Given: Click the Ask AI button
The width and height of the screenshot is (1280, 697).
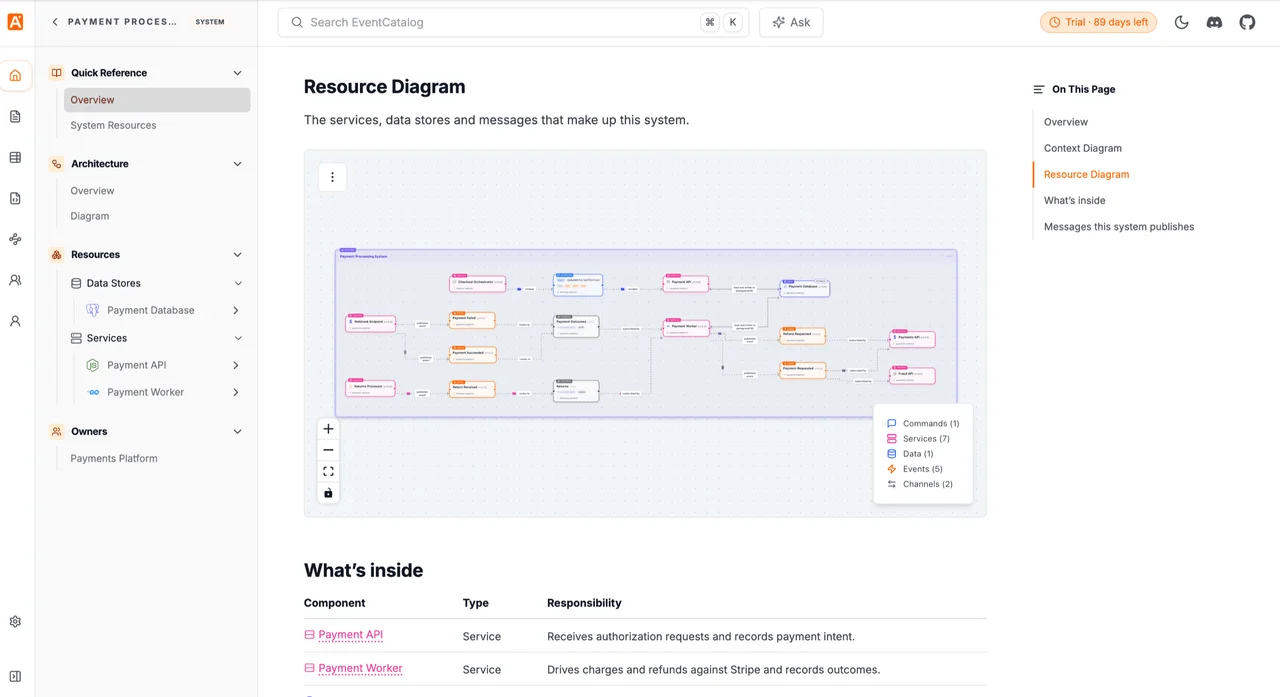Looking at the screenshot, I should click(x=791, y=22).
